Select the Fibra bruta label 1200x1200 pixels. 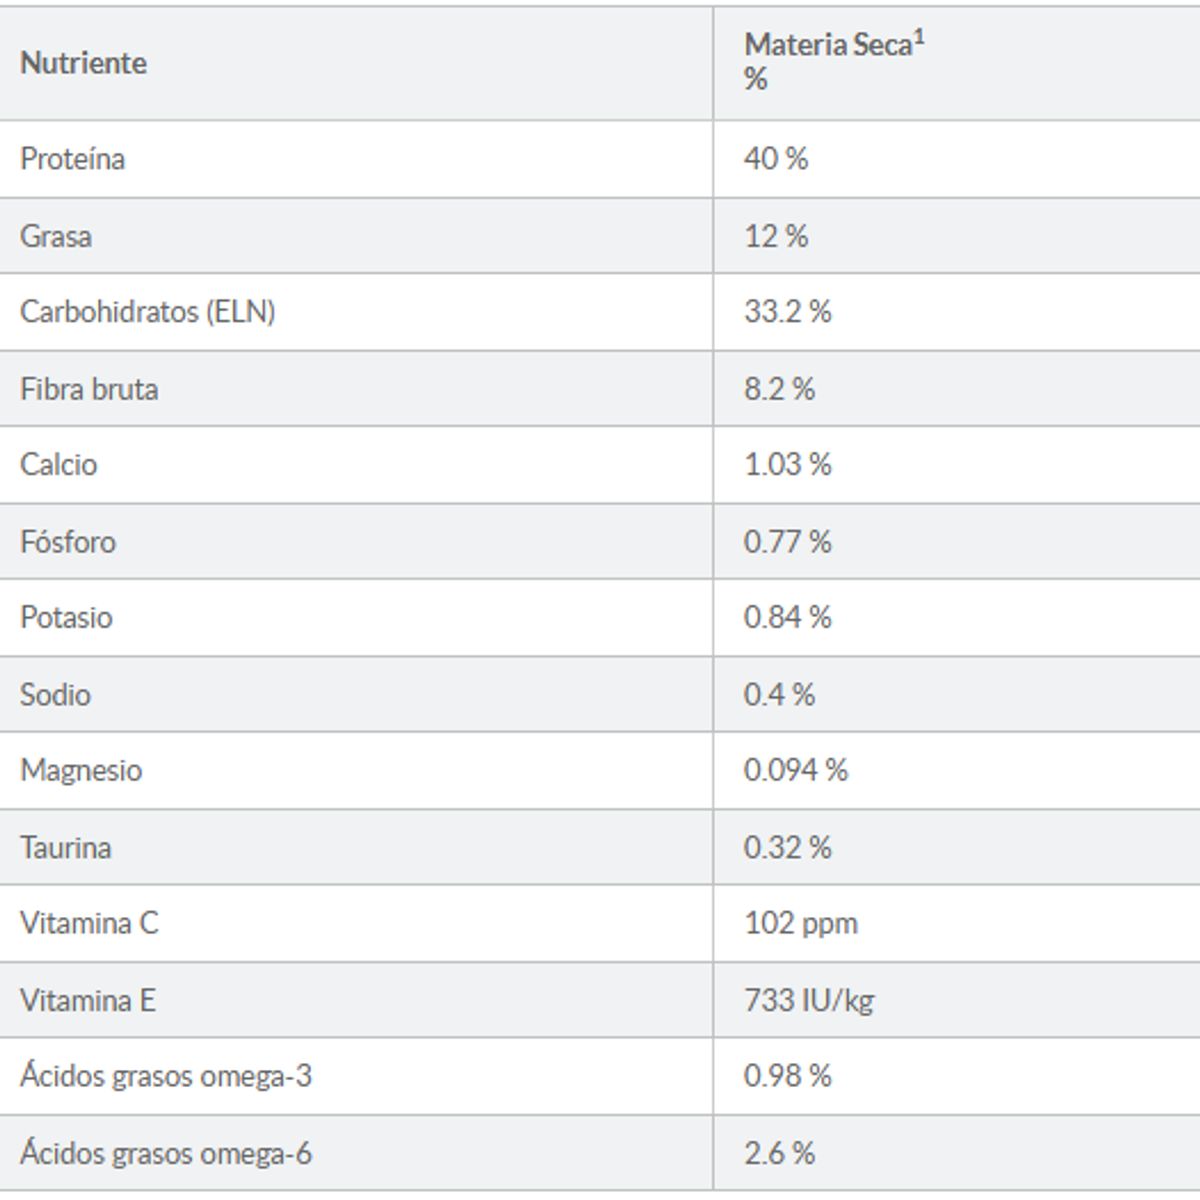point(89,389)
